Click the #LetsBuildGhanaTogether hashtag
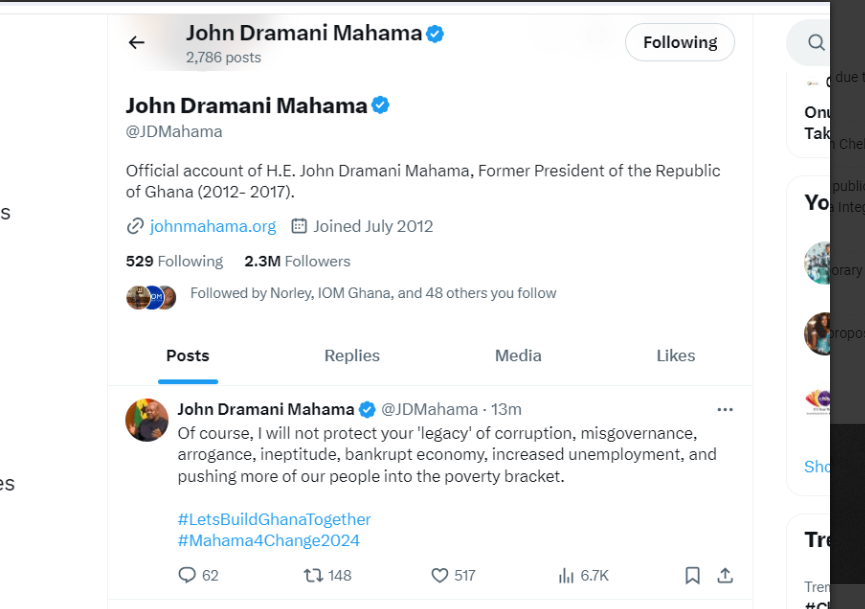Screen dimensions: 865x609 (274, 519)
